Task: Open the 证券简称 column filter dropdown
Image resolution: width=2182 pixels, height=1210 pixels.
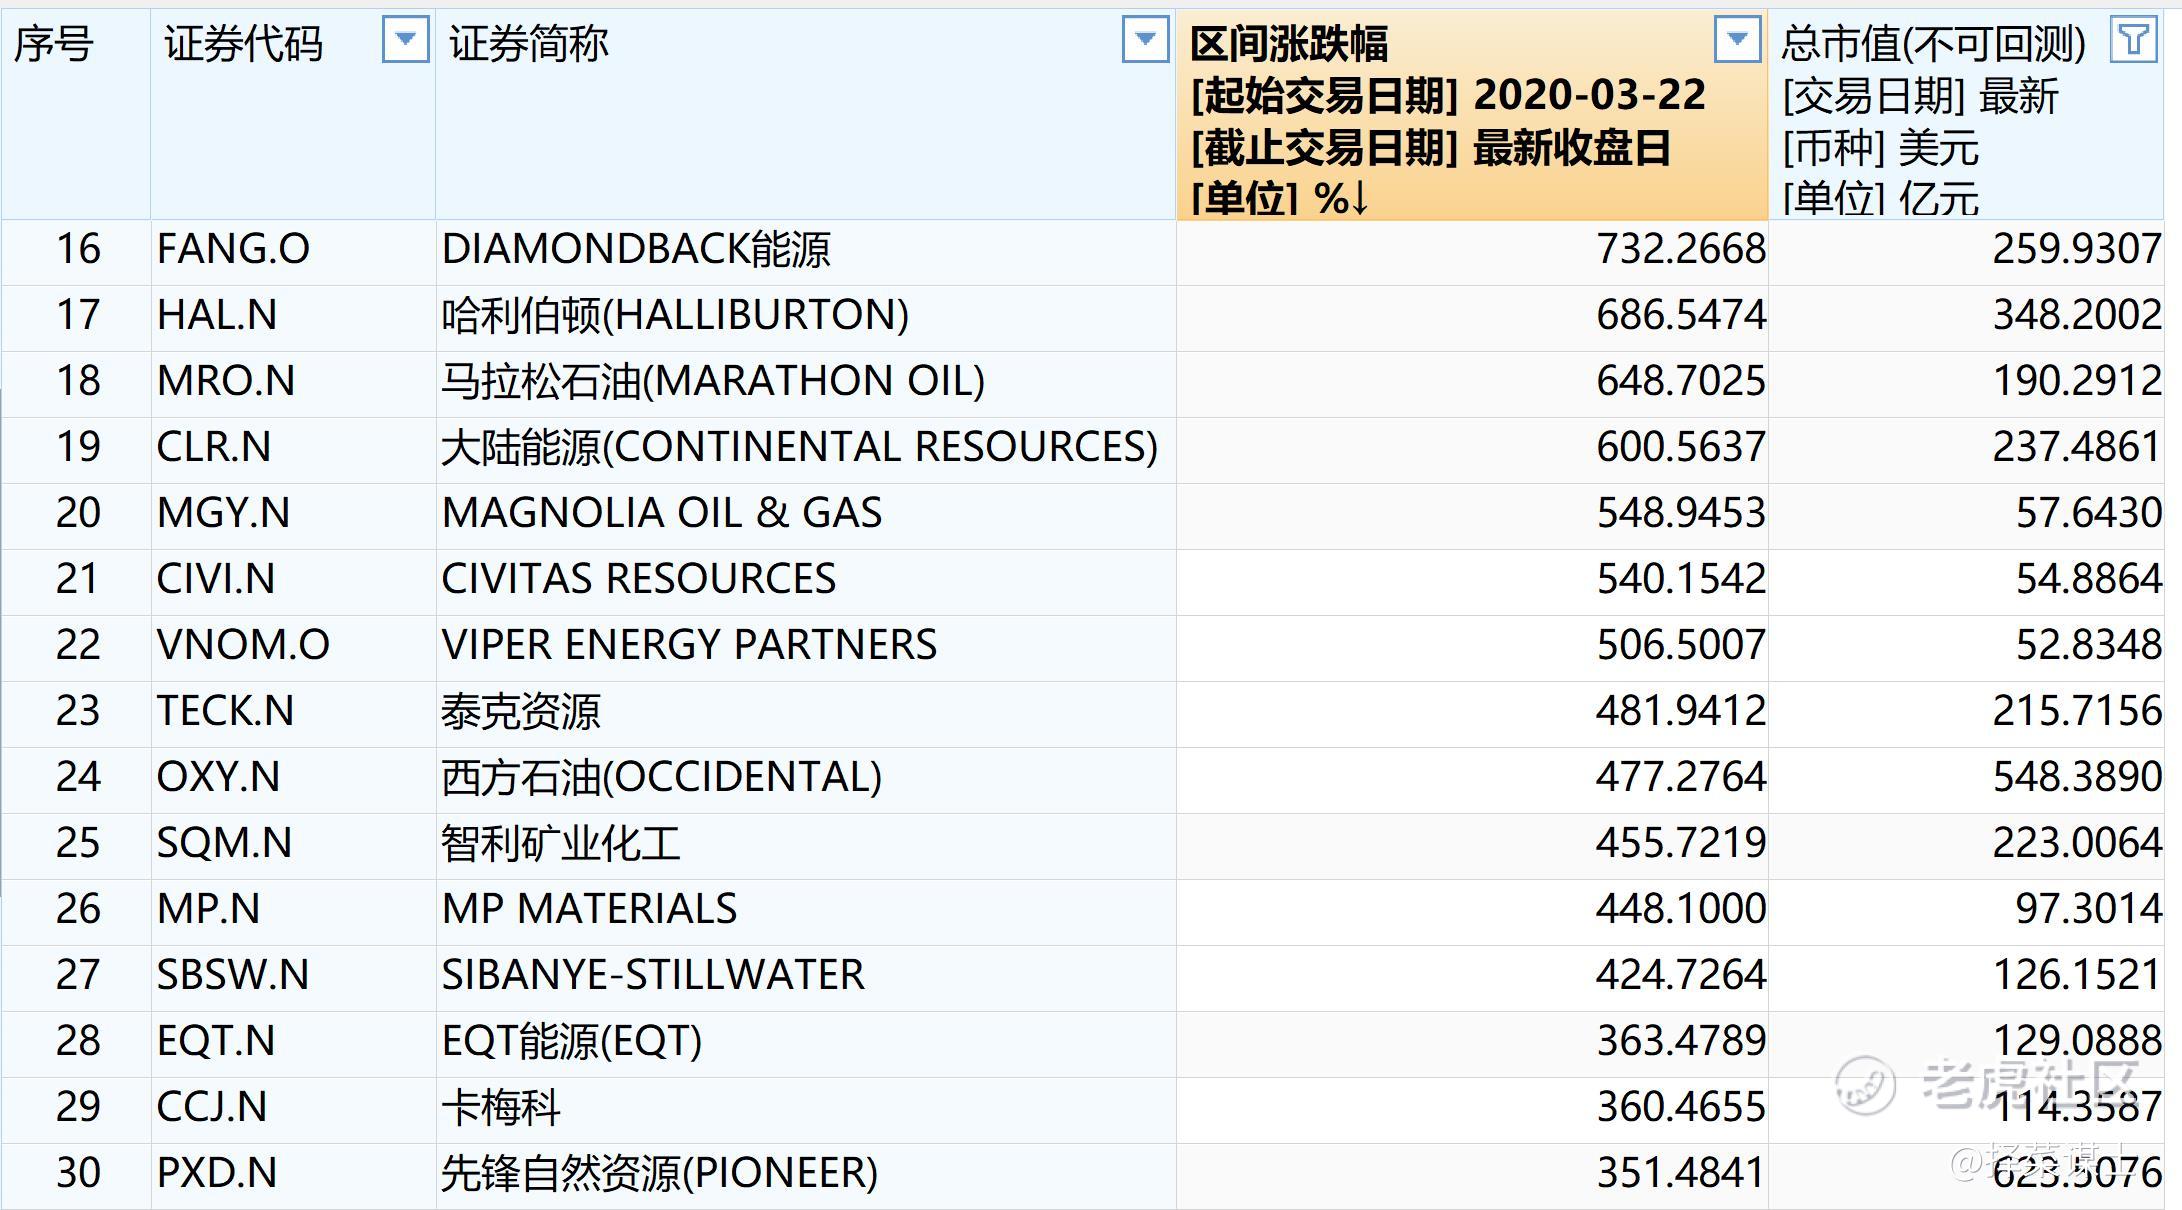Action: [1145, 40]
